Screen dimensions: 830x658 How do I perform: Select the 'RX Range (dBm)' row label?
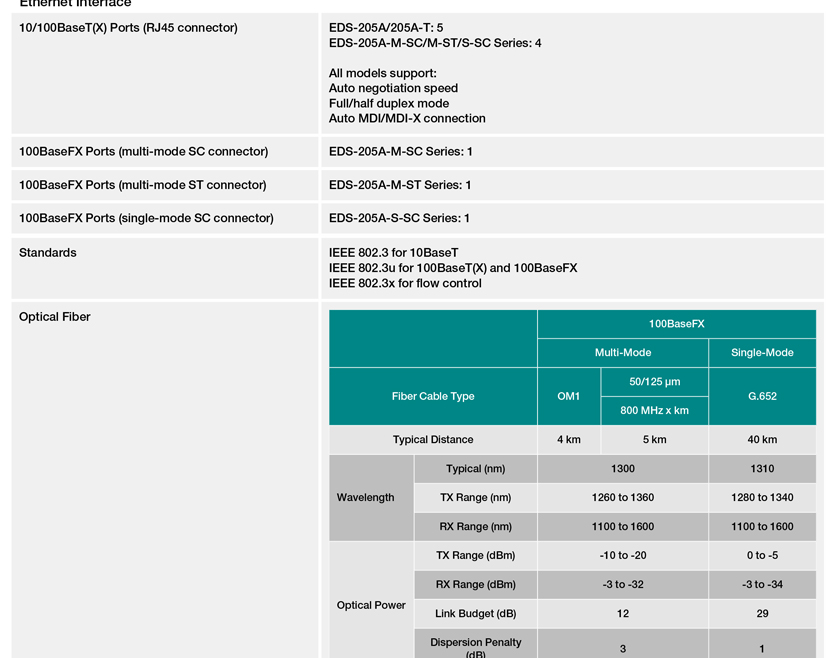[x=475, y=584]
